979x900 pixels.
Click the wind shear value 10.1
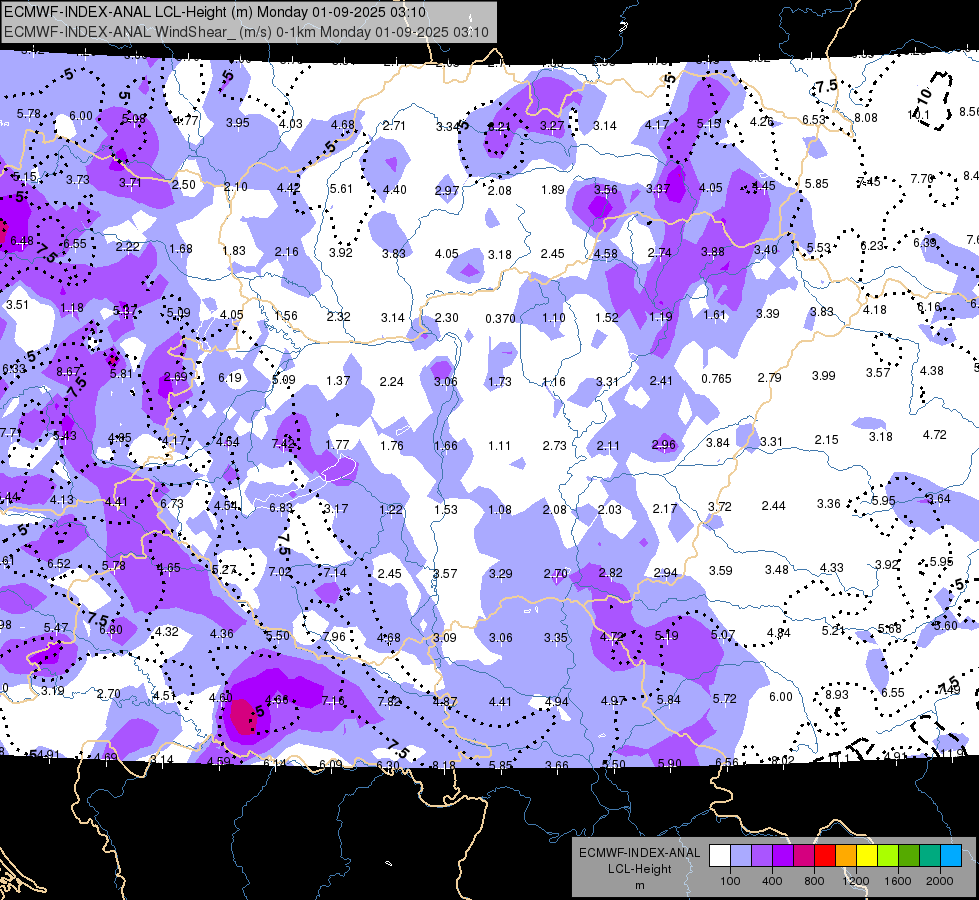(x=918, y=114)
